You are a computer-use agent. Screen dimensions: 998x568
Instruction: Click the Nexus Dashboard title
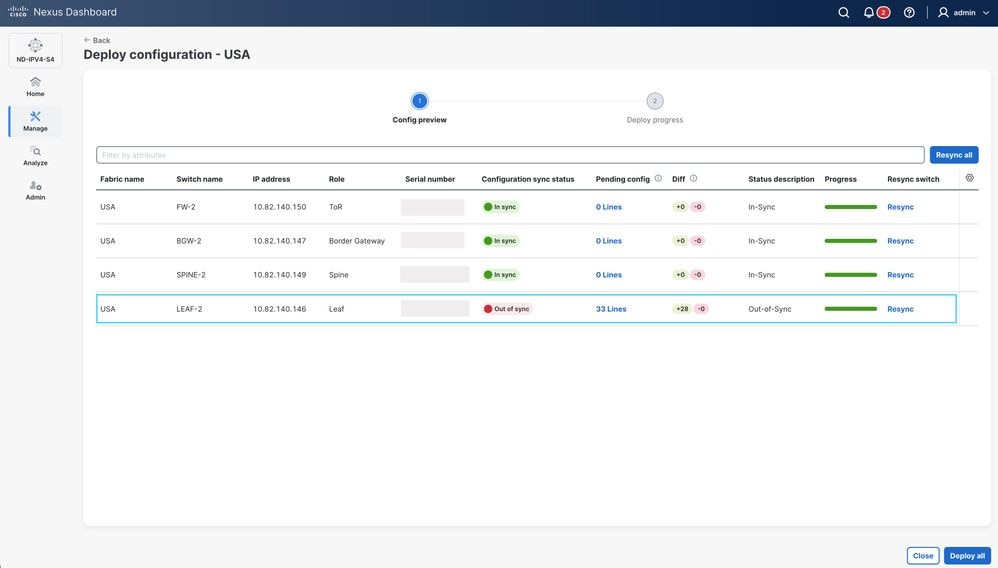tap(75, 12)
